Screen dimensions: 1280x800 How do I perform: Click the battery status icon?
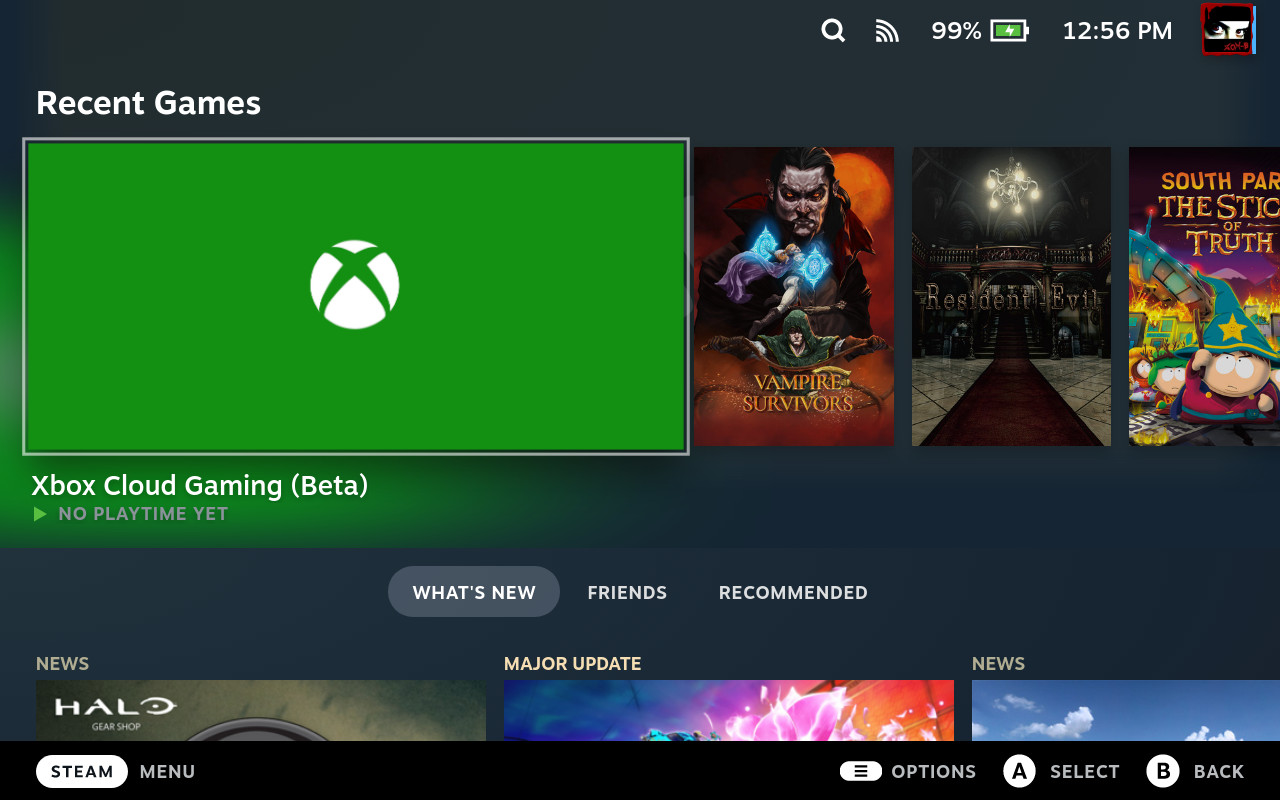point(1009,31)
